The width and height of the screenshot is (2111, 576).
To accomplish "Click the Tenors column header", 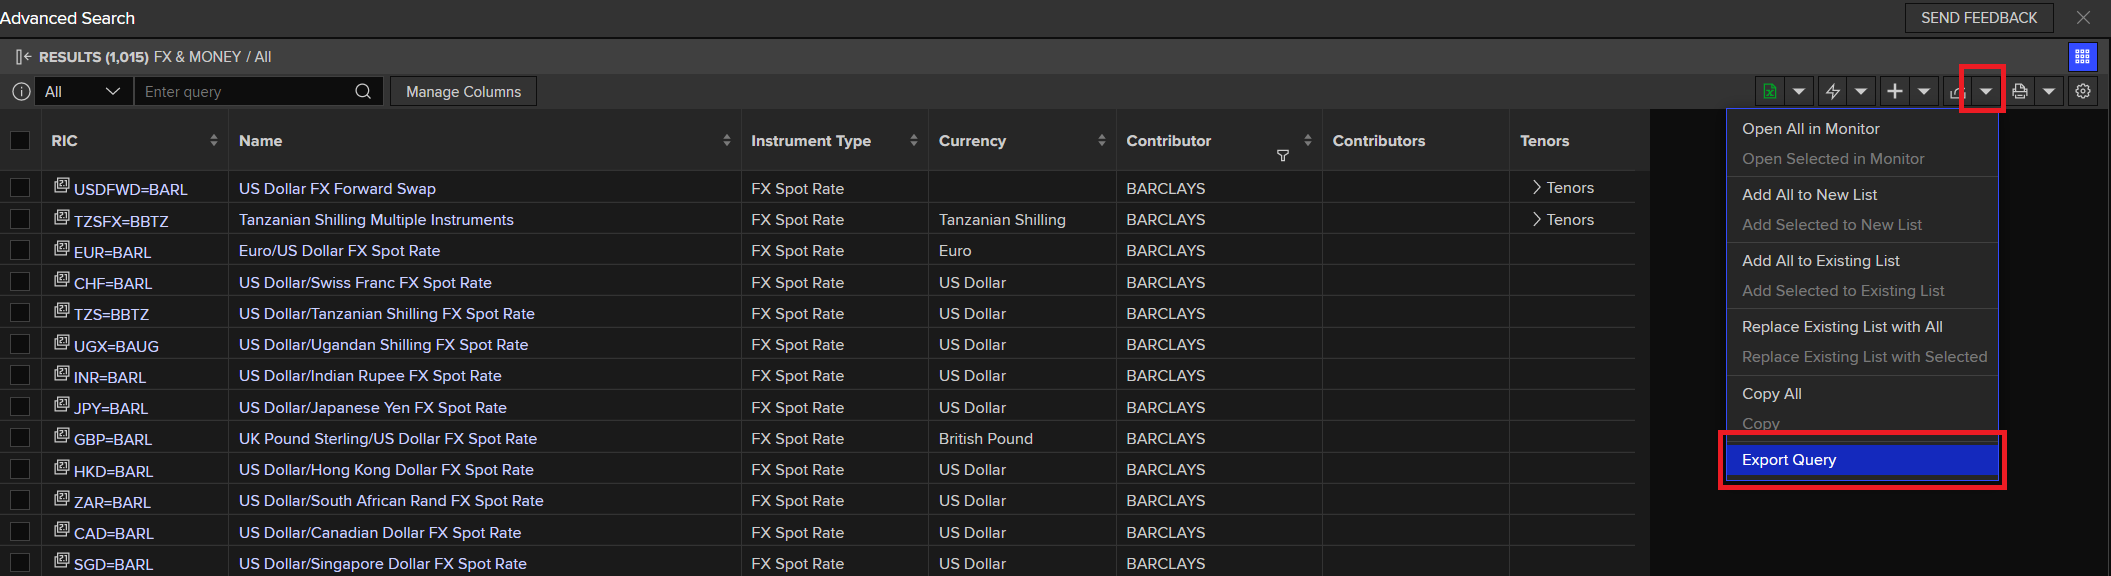I will click(x=1544, y=140).
